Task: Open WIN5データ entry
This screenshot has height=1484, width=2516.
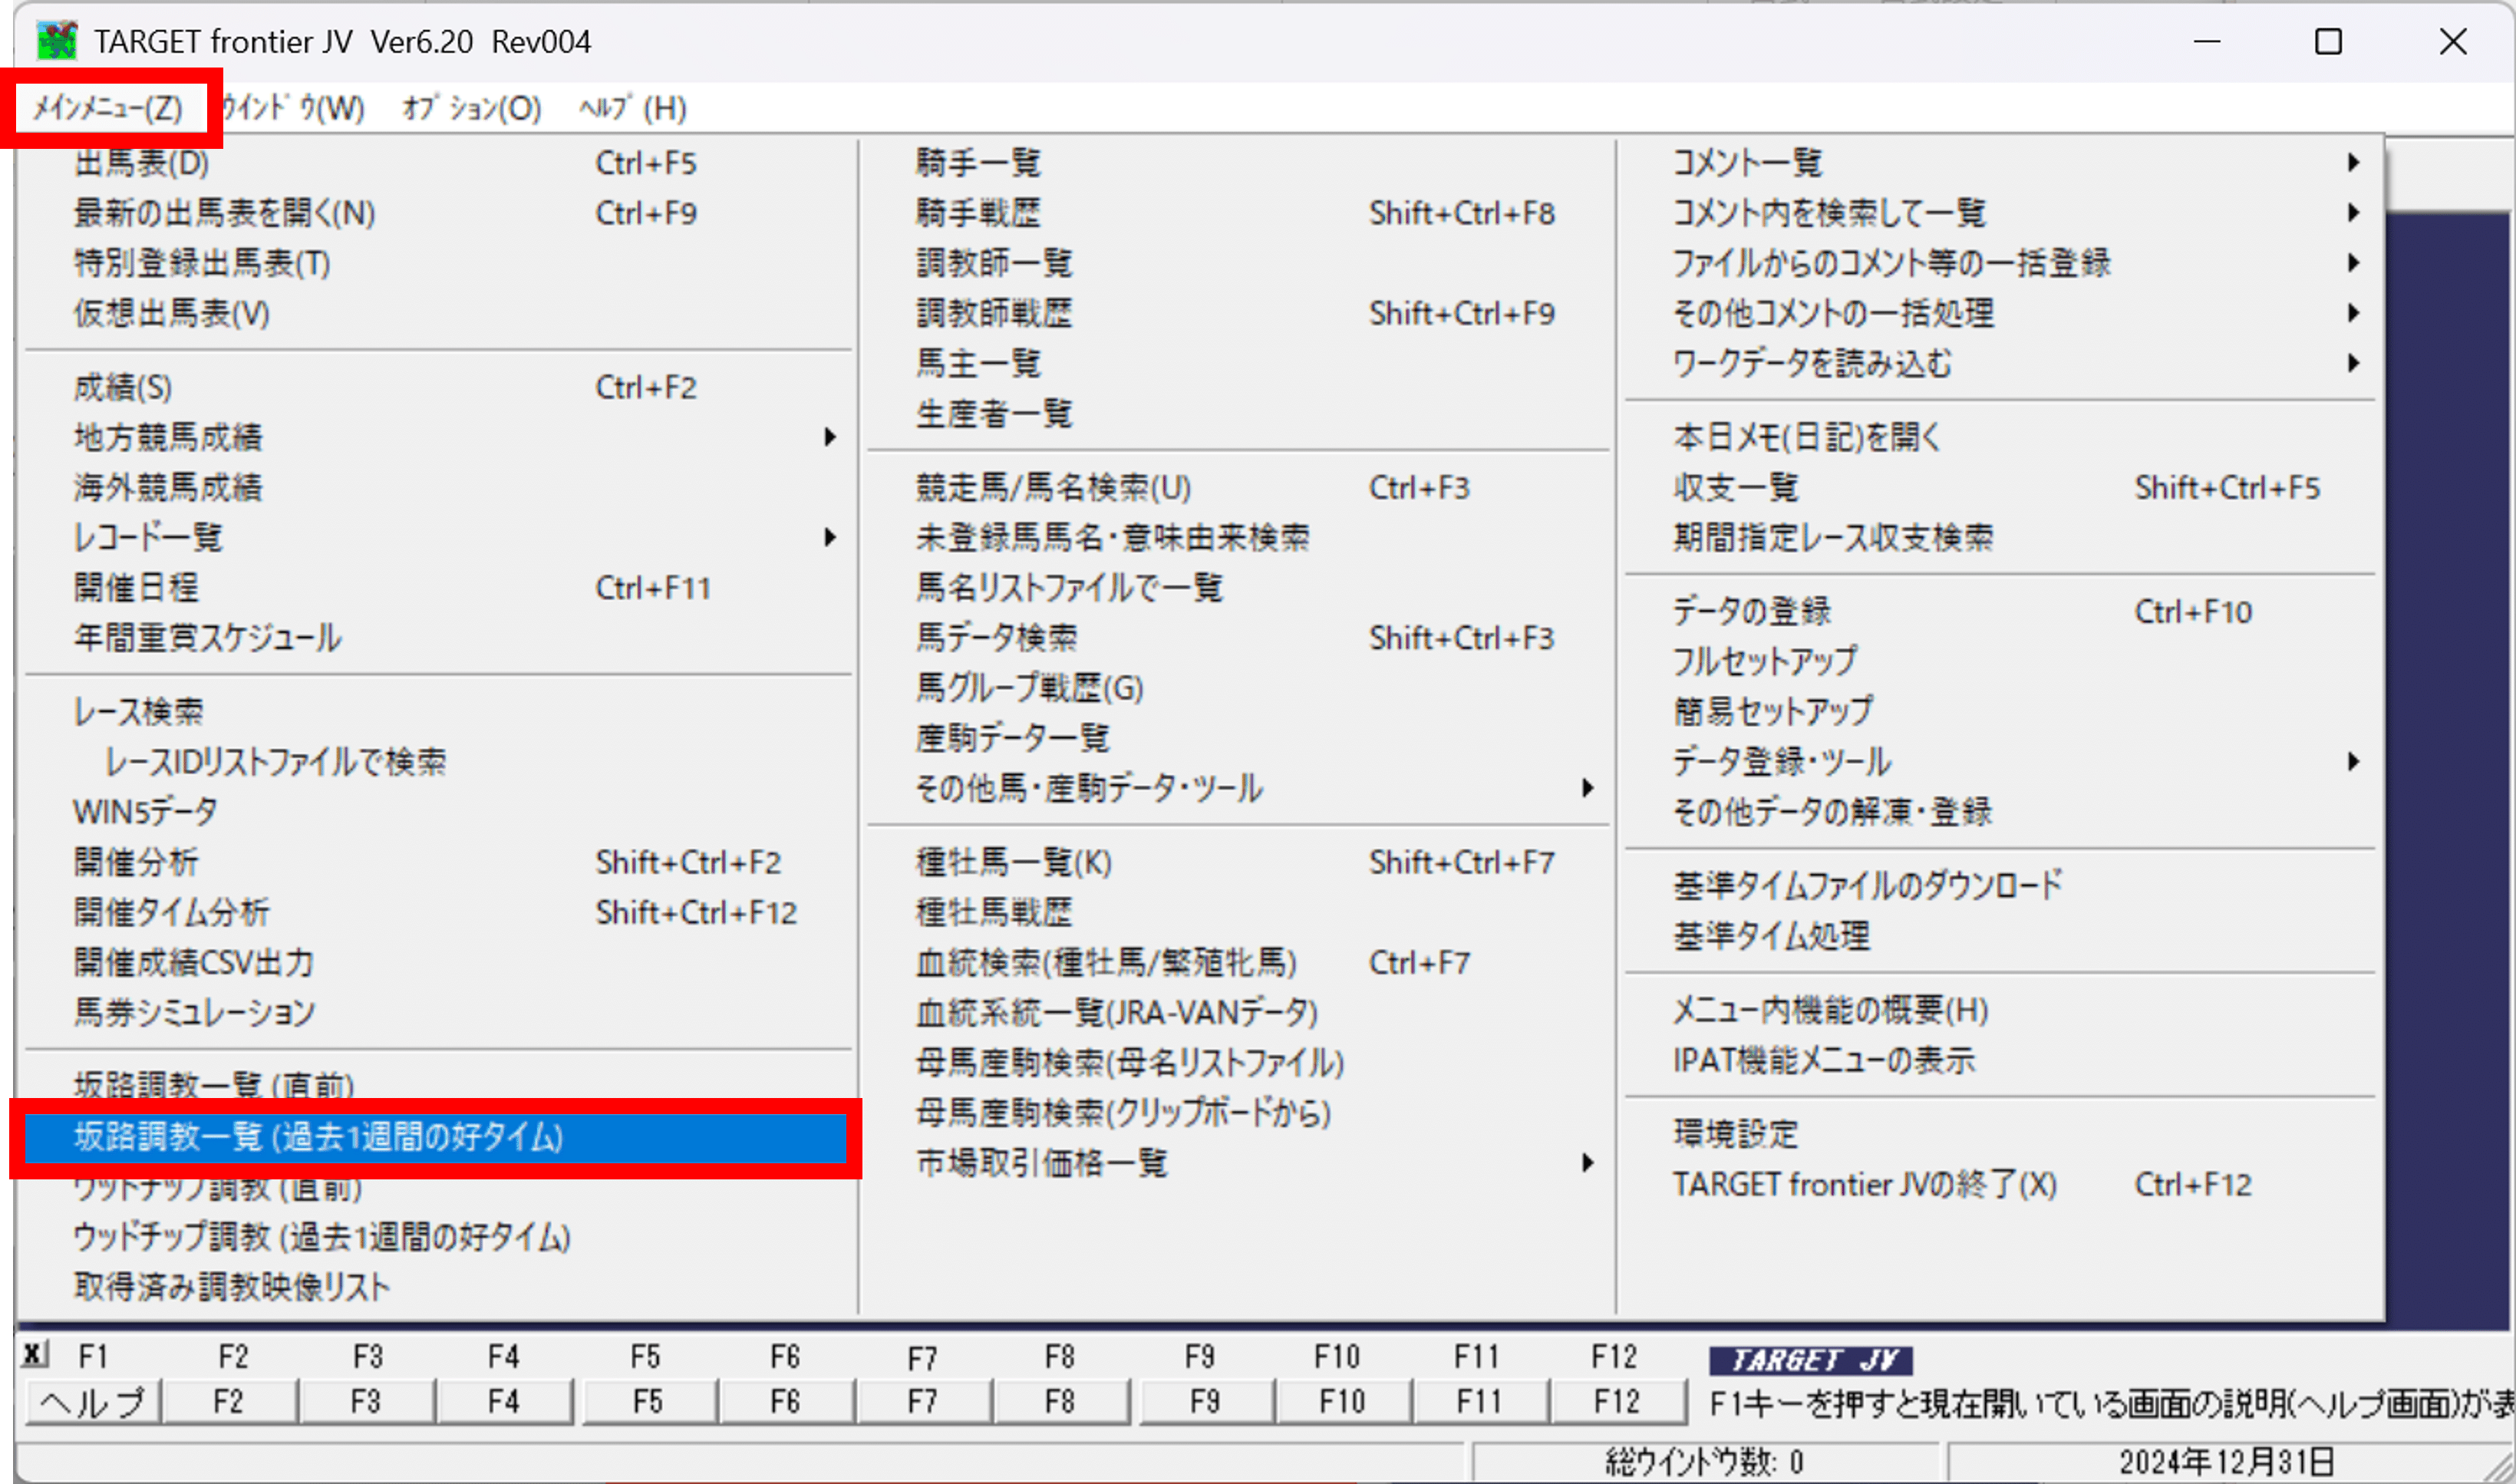Action: tap(438, 811)
